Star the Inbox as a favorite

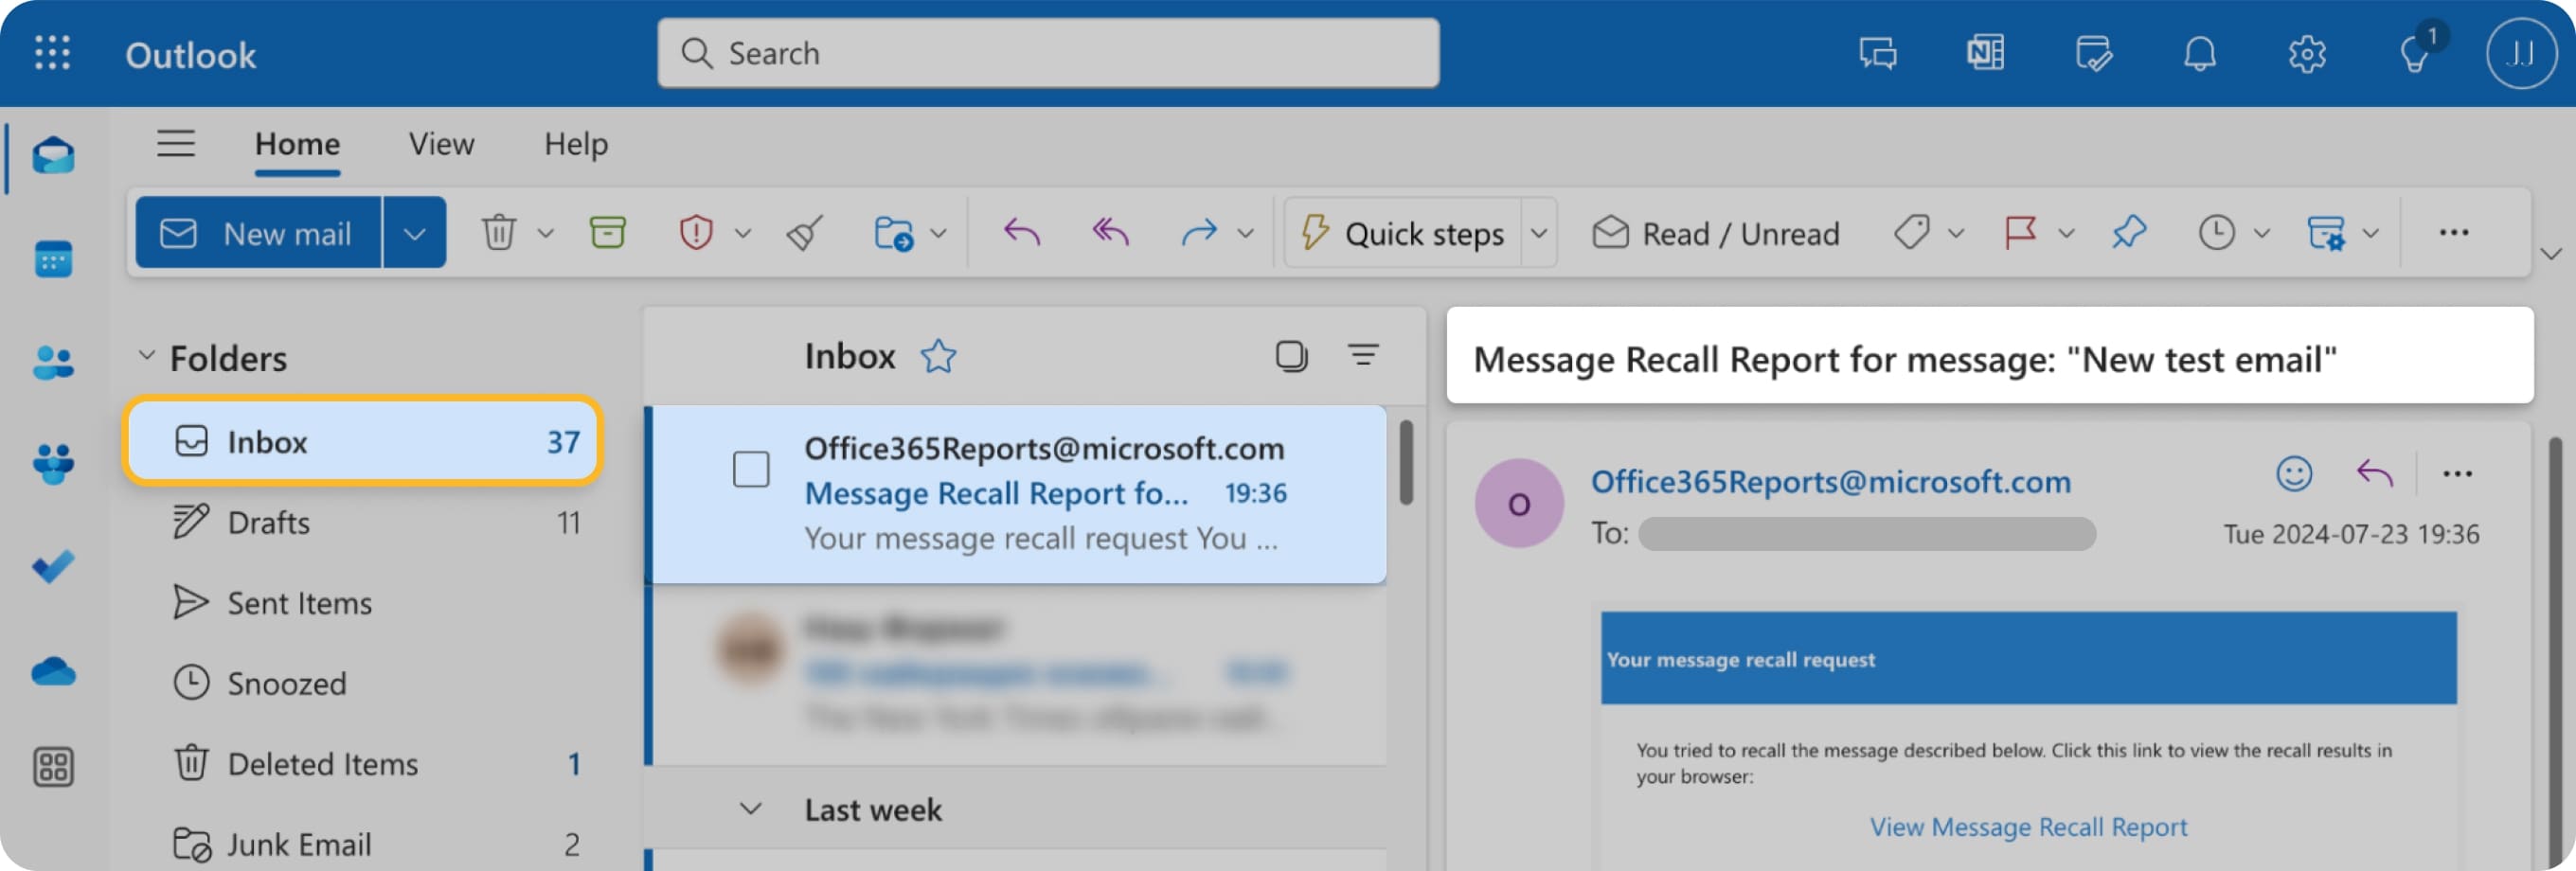pyautogui.click(x=938, y=355)
